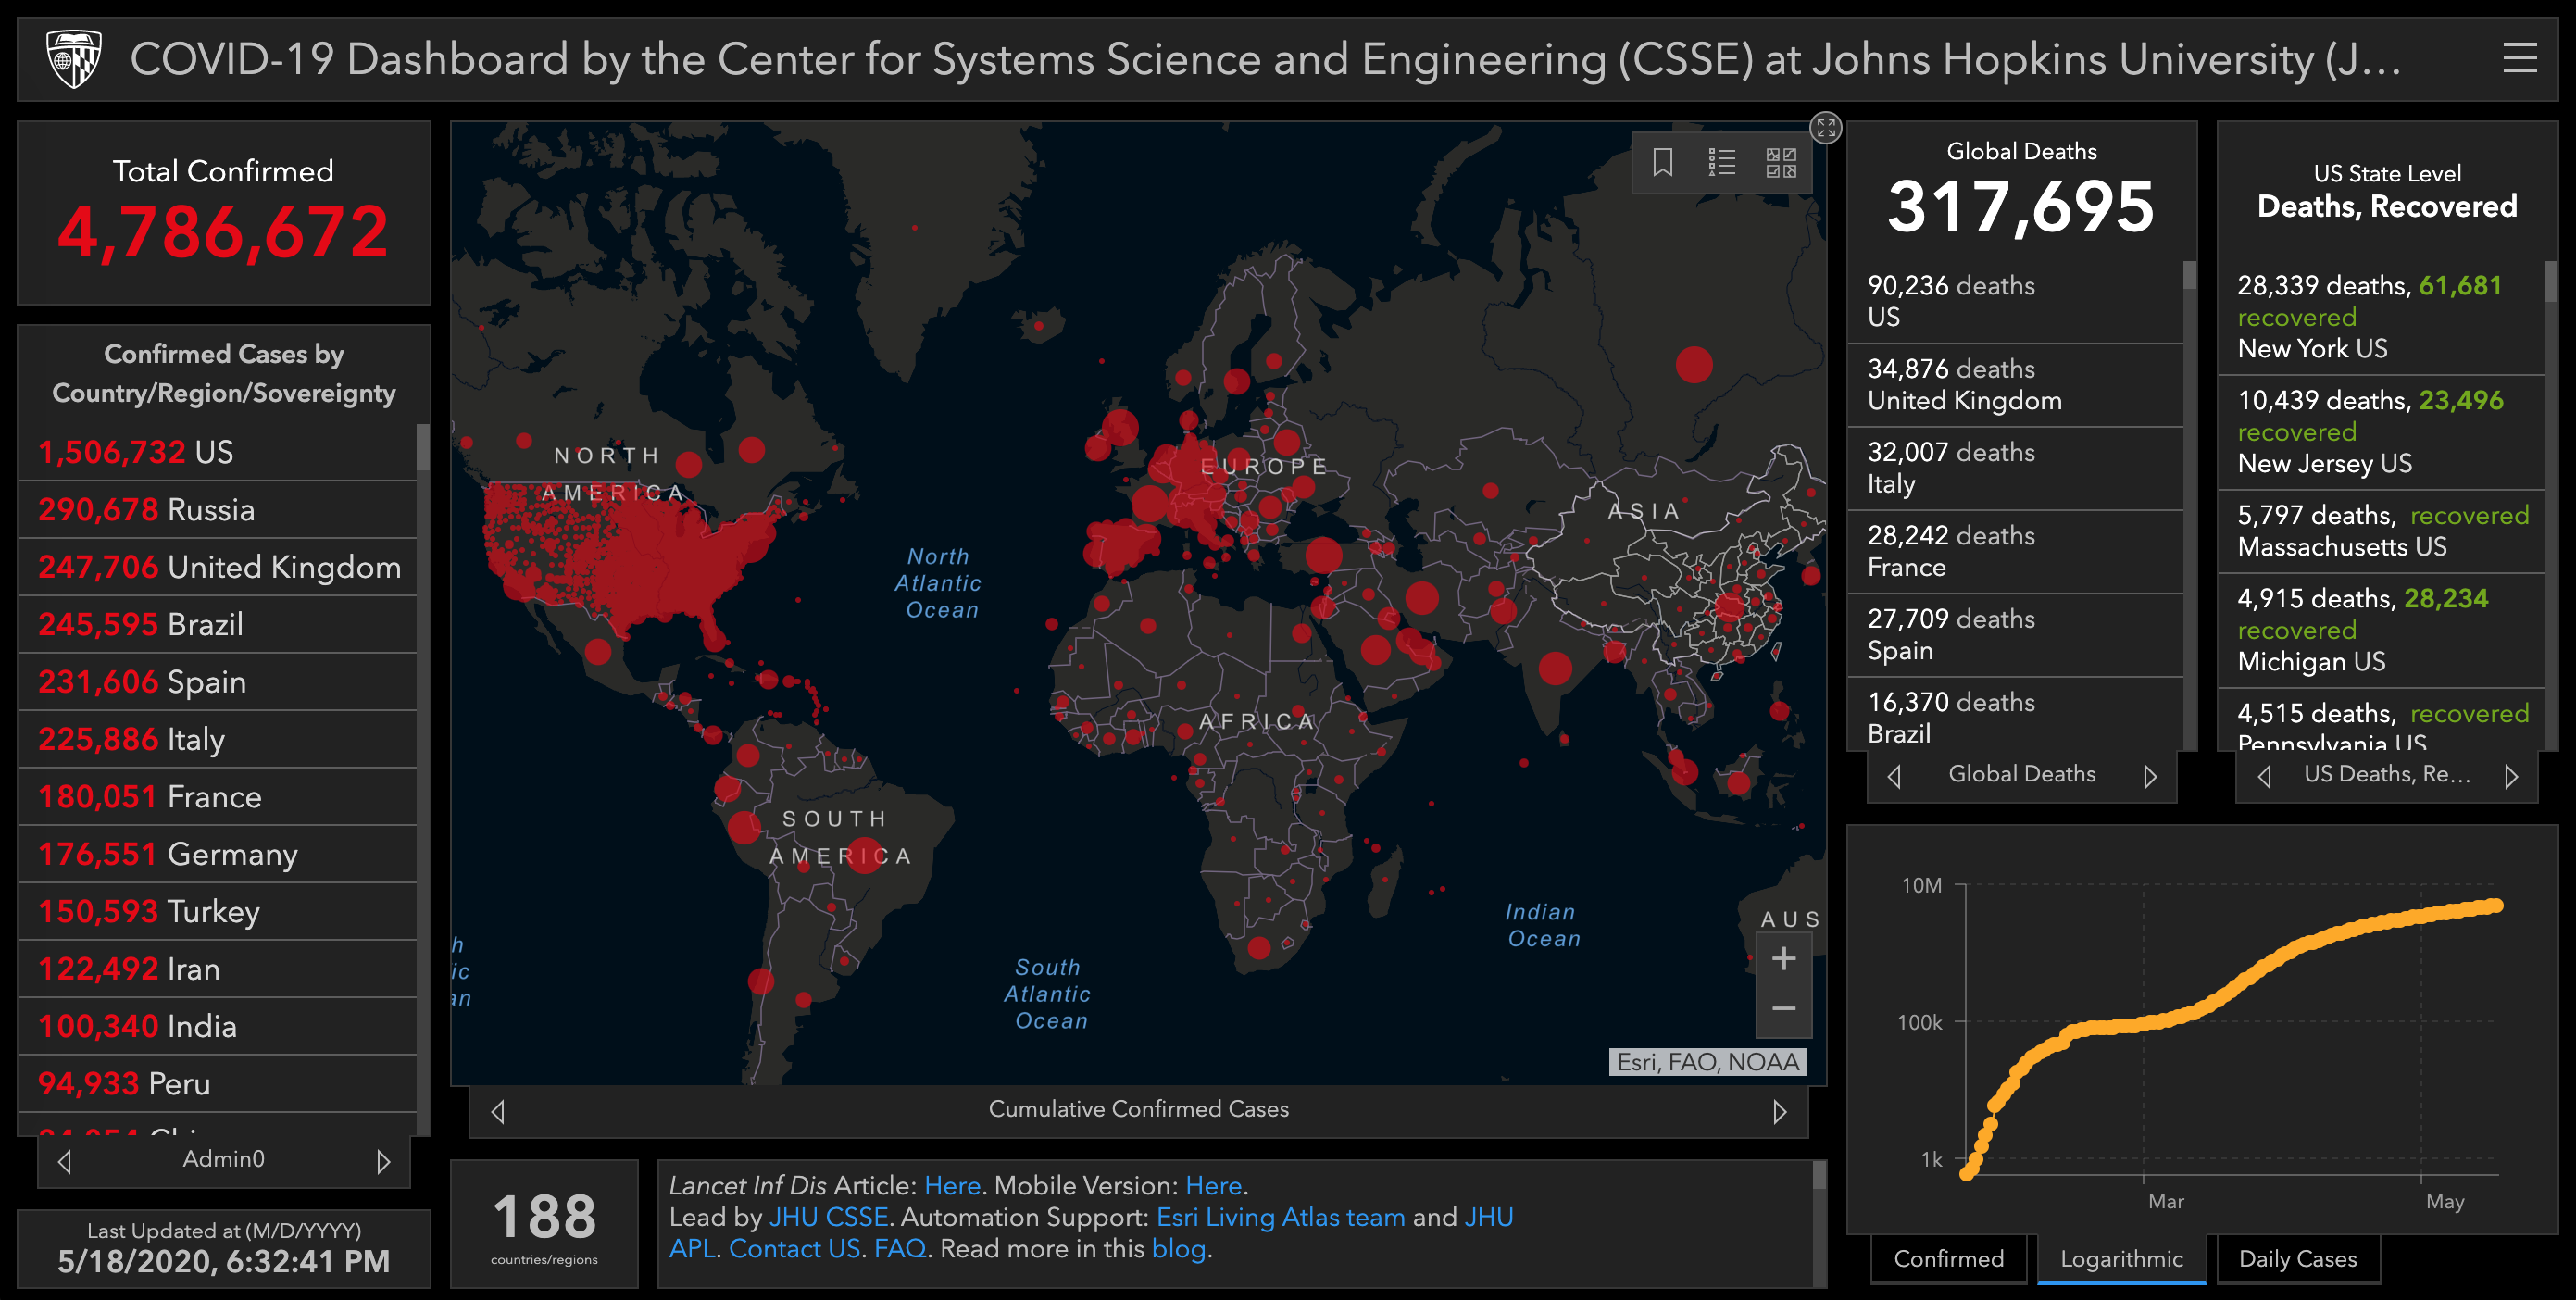The image size is (2576, 1300).
Task: Select Germany in confirmed cases list
Action: (217, 854)
